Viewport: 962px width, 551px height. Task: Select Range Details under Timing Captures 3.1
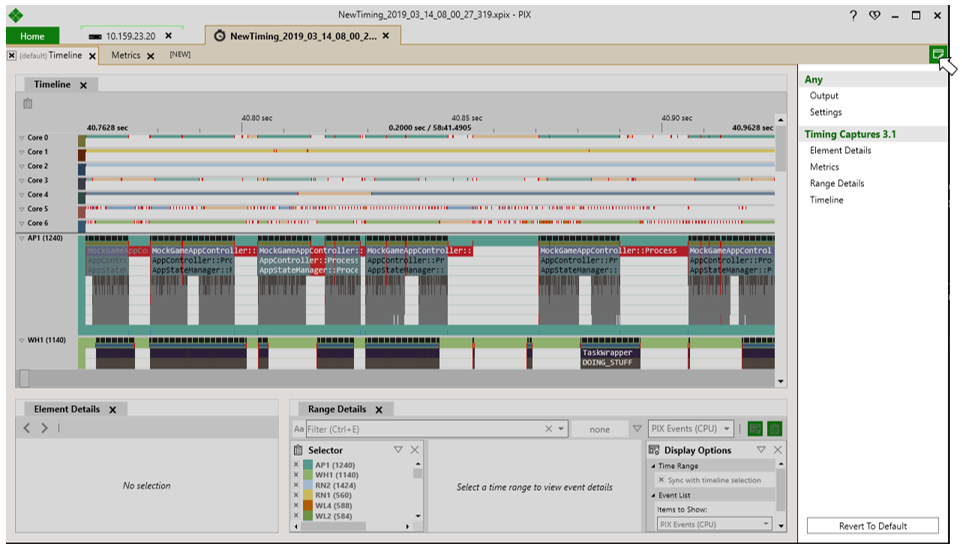[837, 183]
